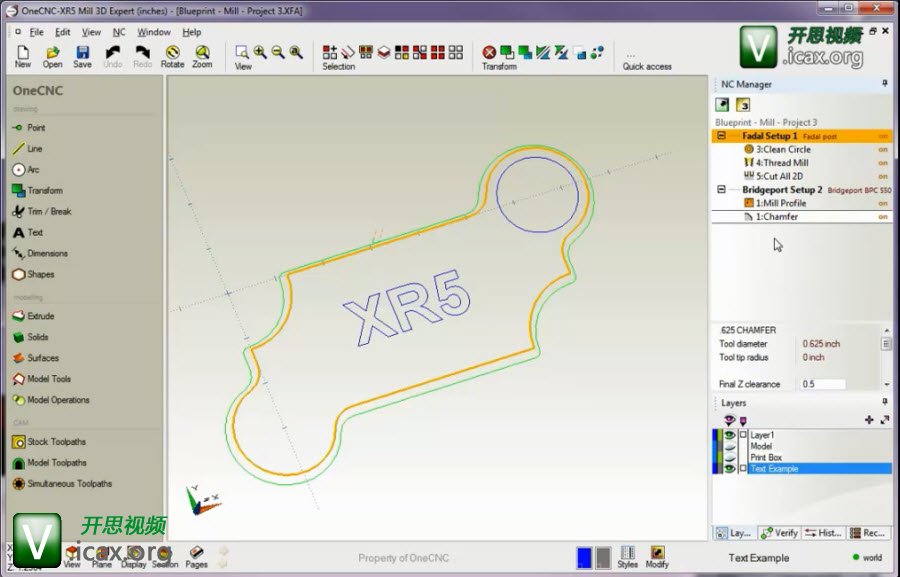Open Simultaneous Toolpaths

pyautogui.click(x=62, y=483)
